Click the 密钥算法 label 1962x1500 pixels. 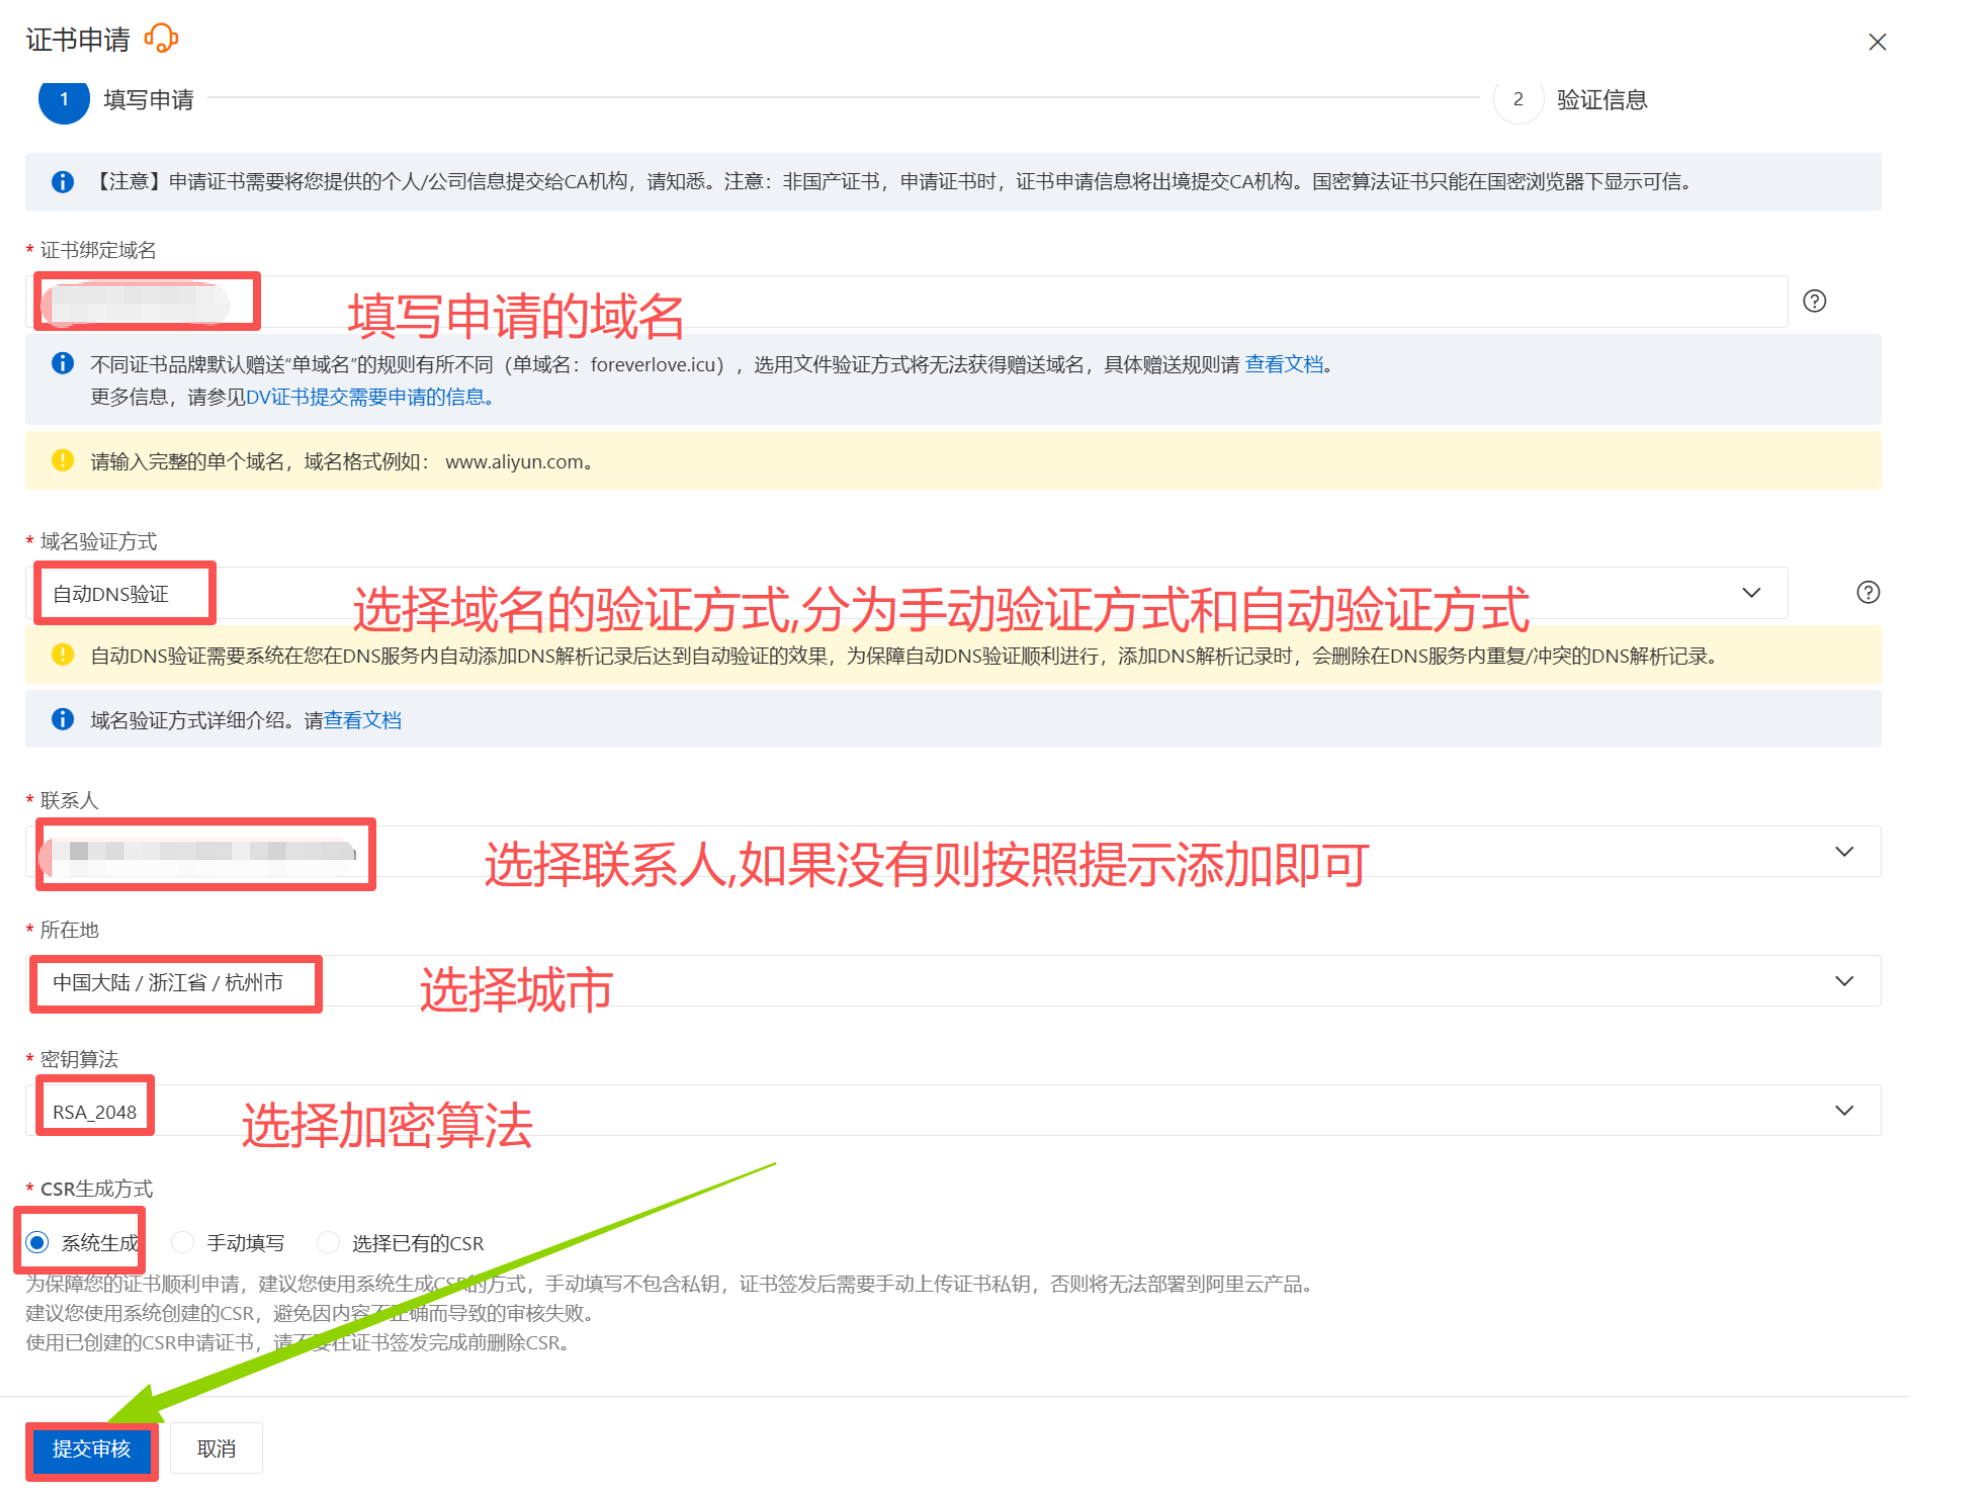pos(79,1058)
